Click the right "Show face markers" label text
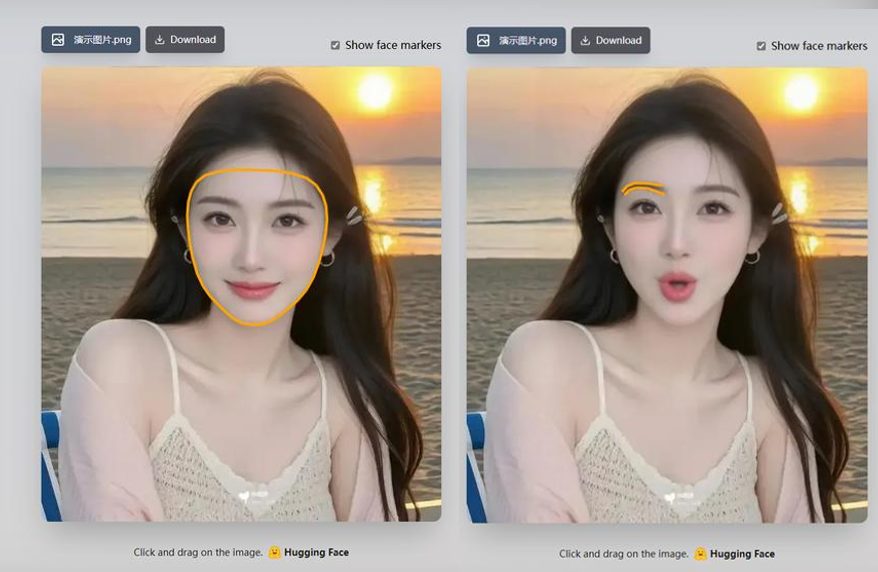878x572 pixels. 819,46
